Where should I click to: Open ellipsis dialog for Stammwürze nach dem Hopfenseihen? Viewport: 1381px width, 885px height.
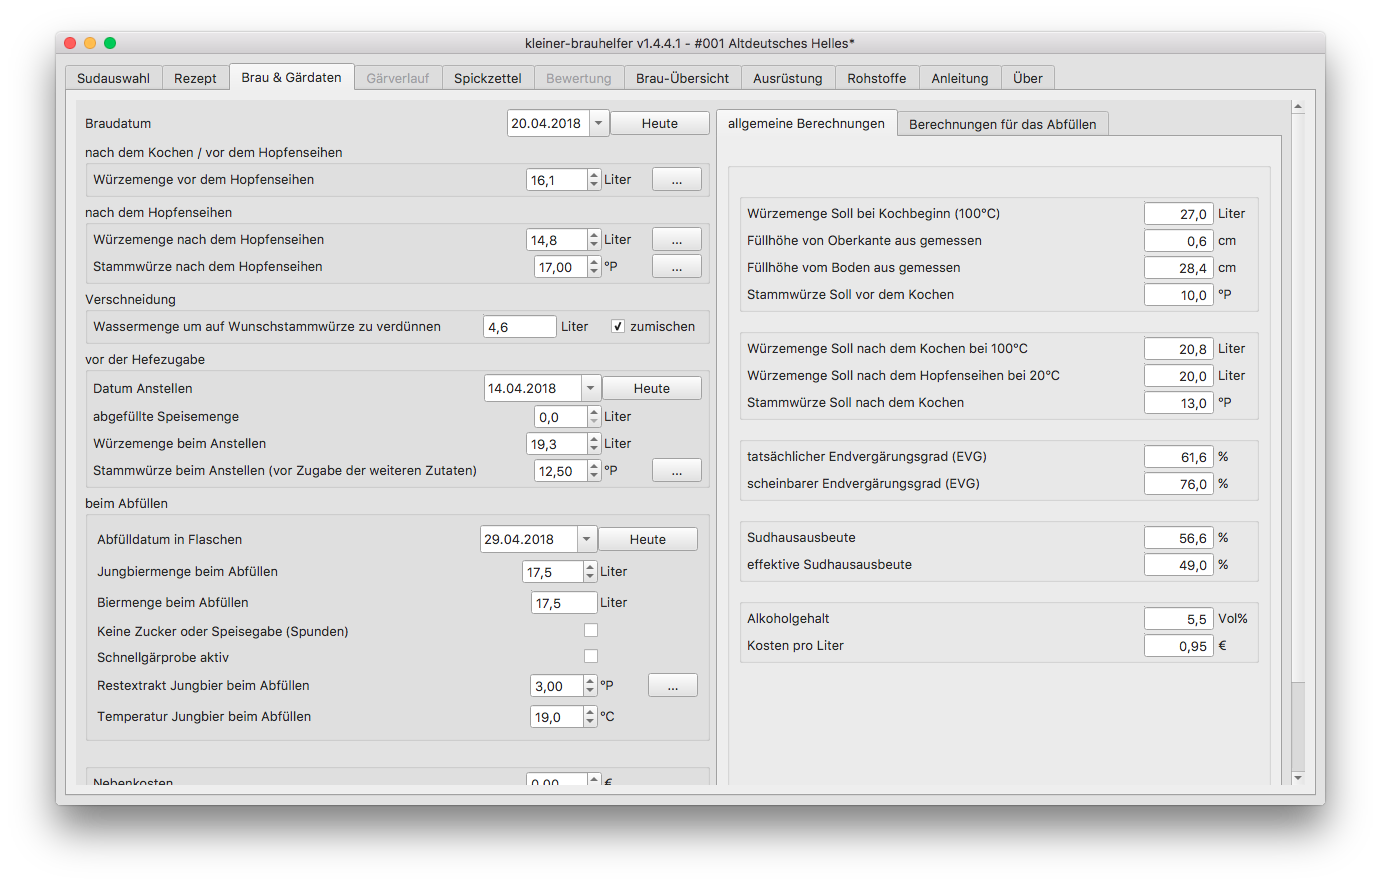(x=676, y=267)
